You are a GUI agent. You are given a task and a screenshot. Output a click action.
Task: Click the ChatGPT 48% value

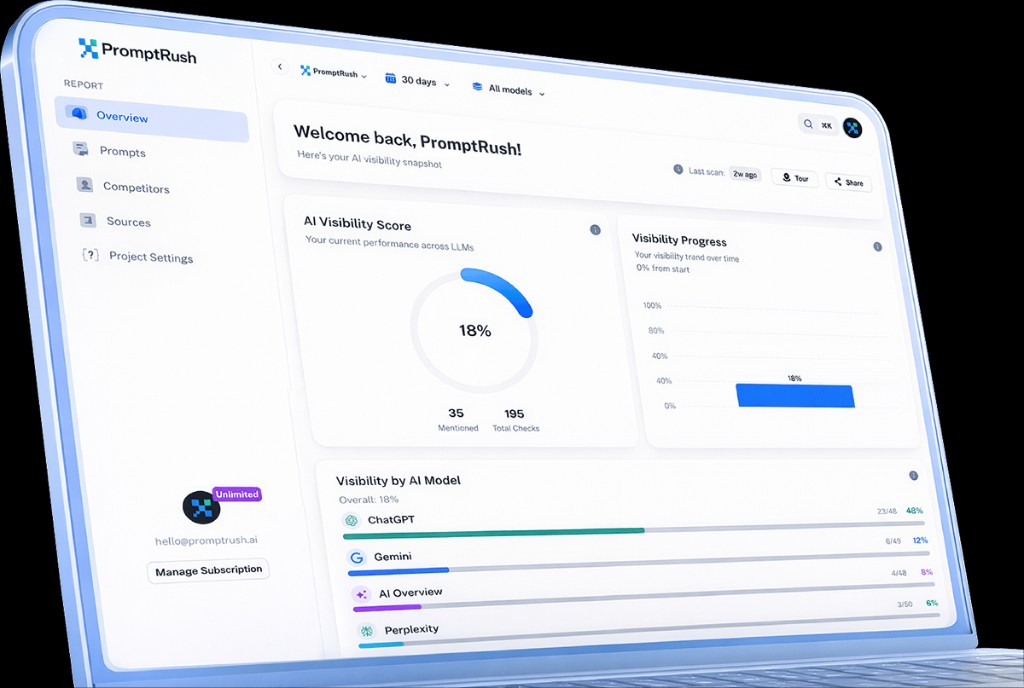(x=914, y=510)
